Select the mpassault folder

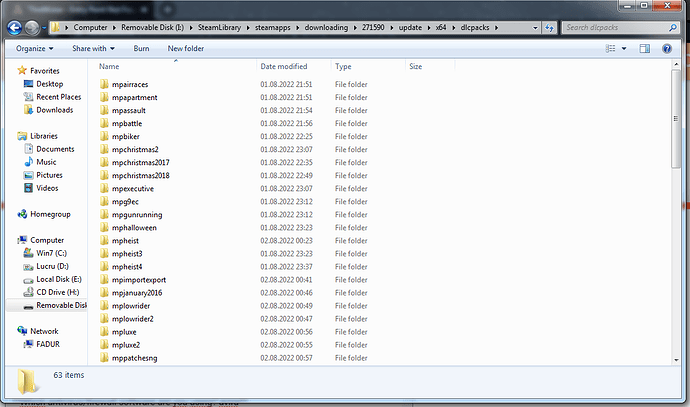pyautogui.click(x=128, y=110)
